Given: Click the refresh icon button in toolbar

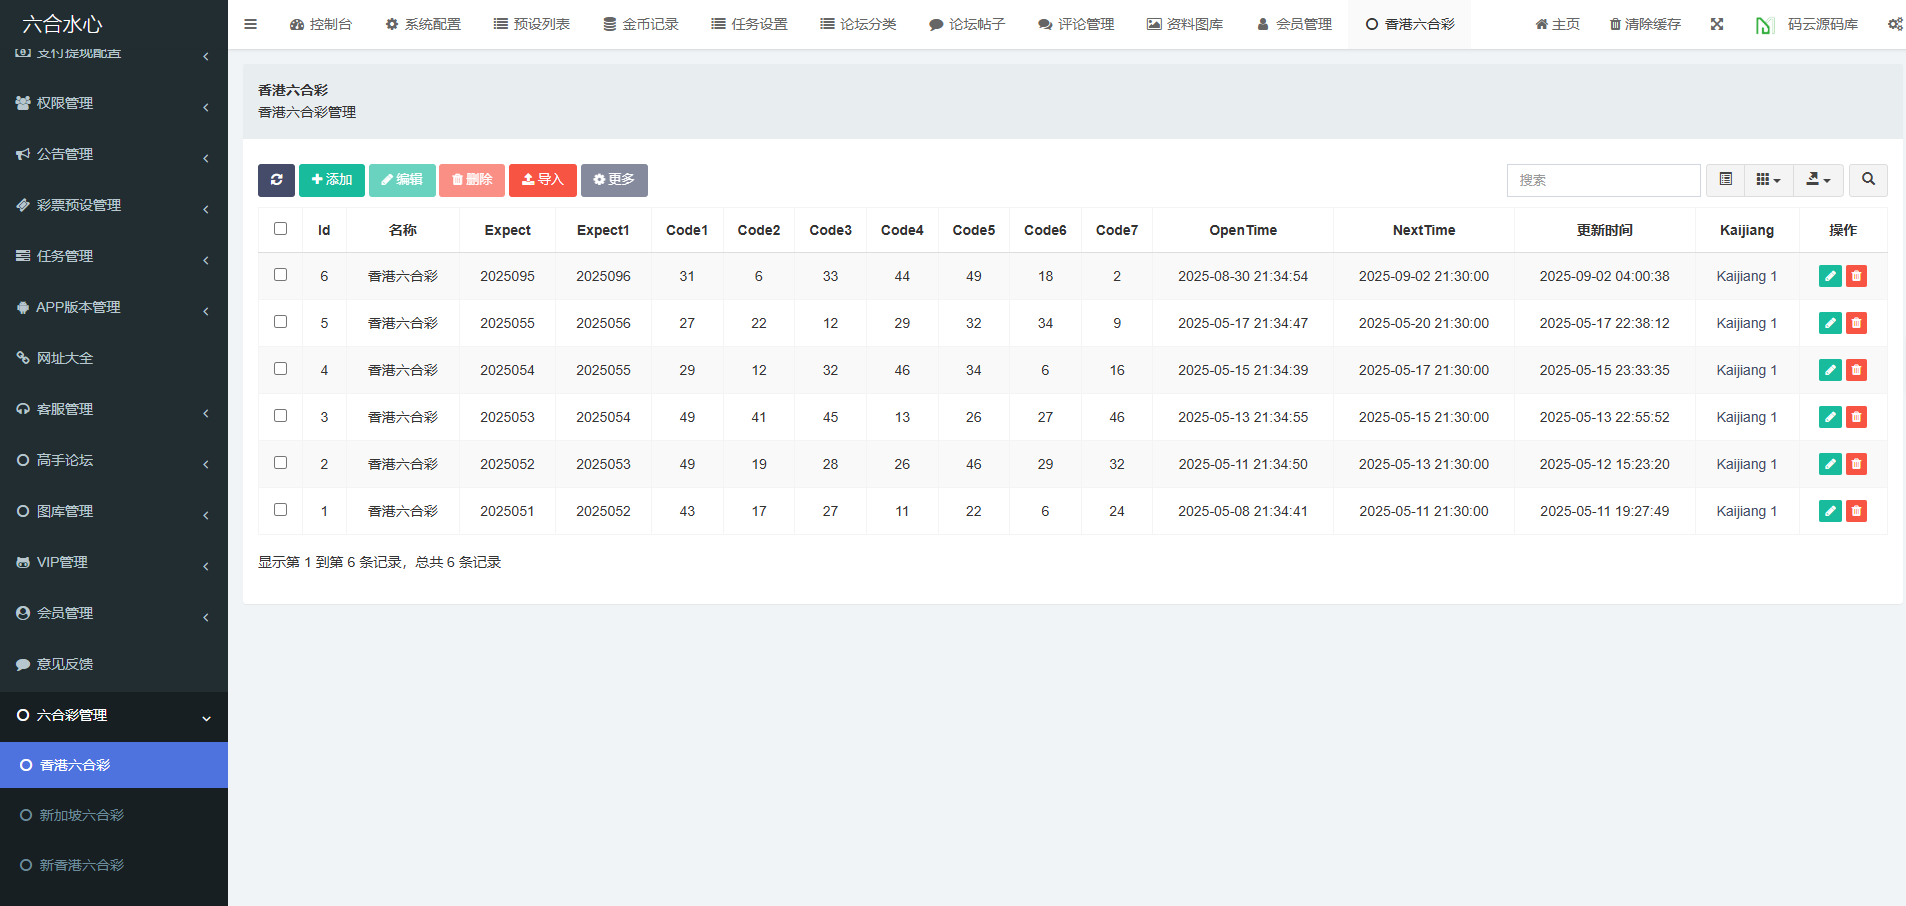Looking at the screenshot, I should [x=276, y=180].
